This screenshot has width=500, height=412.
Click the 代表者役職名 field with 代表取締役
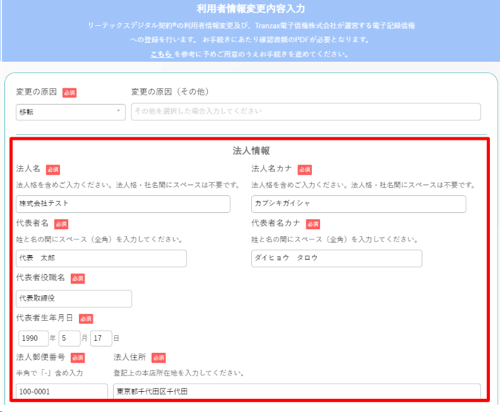tap(74, 299)
